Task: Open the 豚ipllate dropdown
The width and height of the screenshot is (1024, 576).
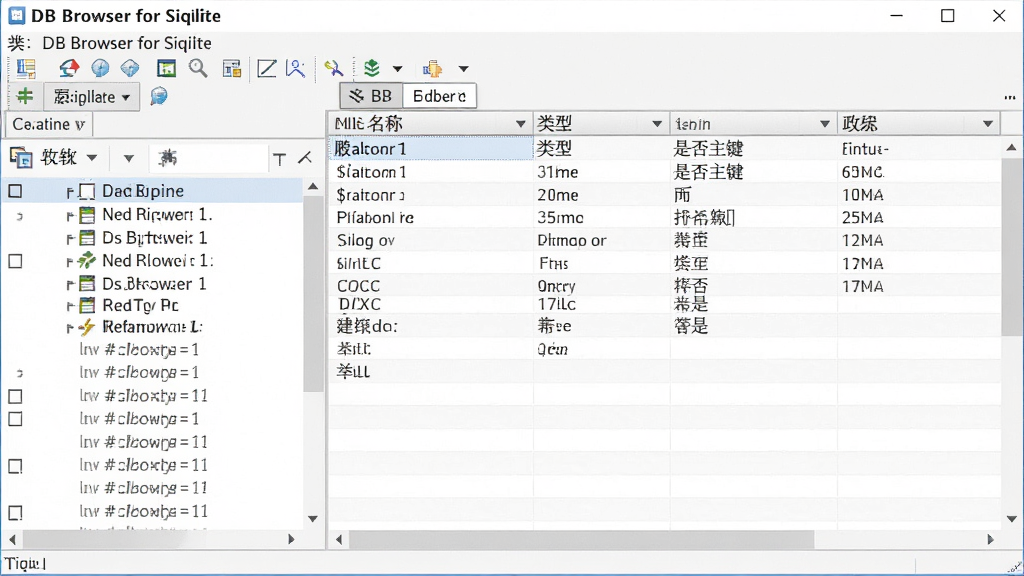Action: [91, 97]
